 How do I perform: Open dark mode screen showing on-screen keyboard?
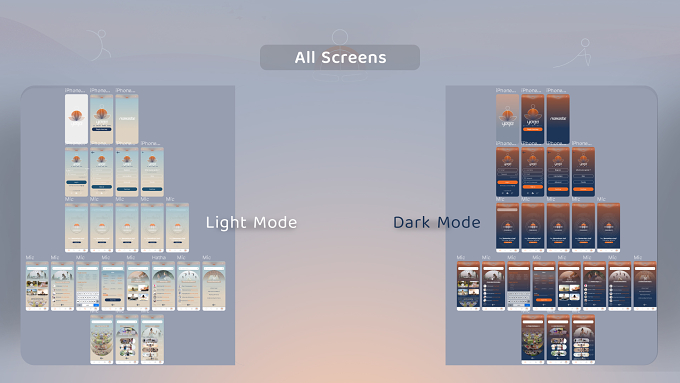(x=519, y=286)
